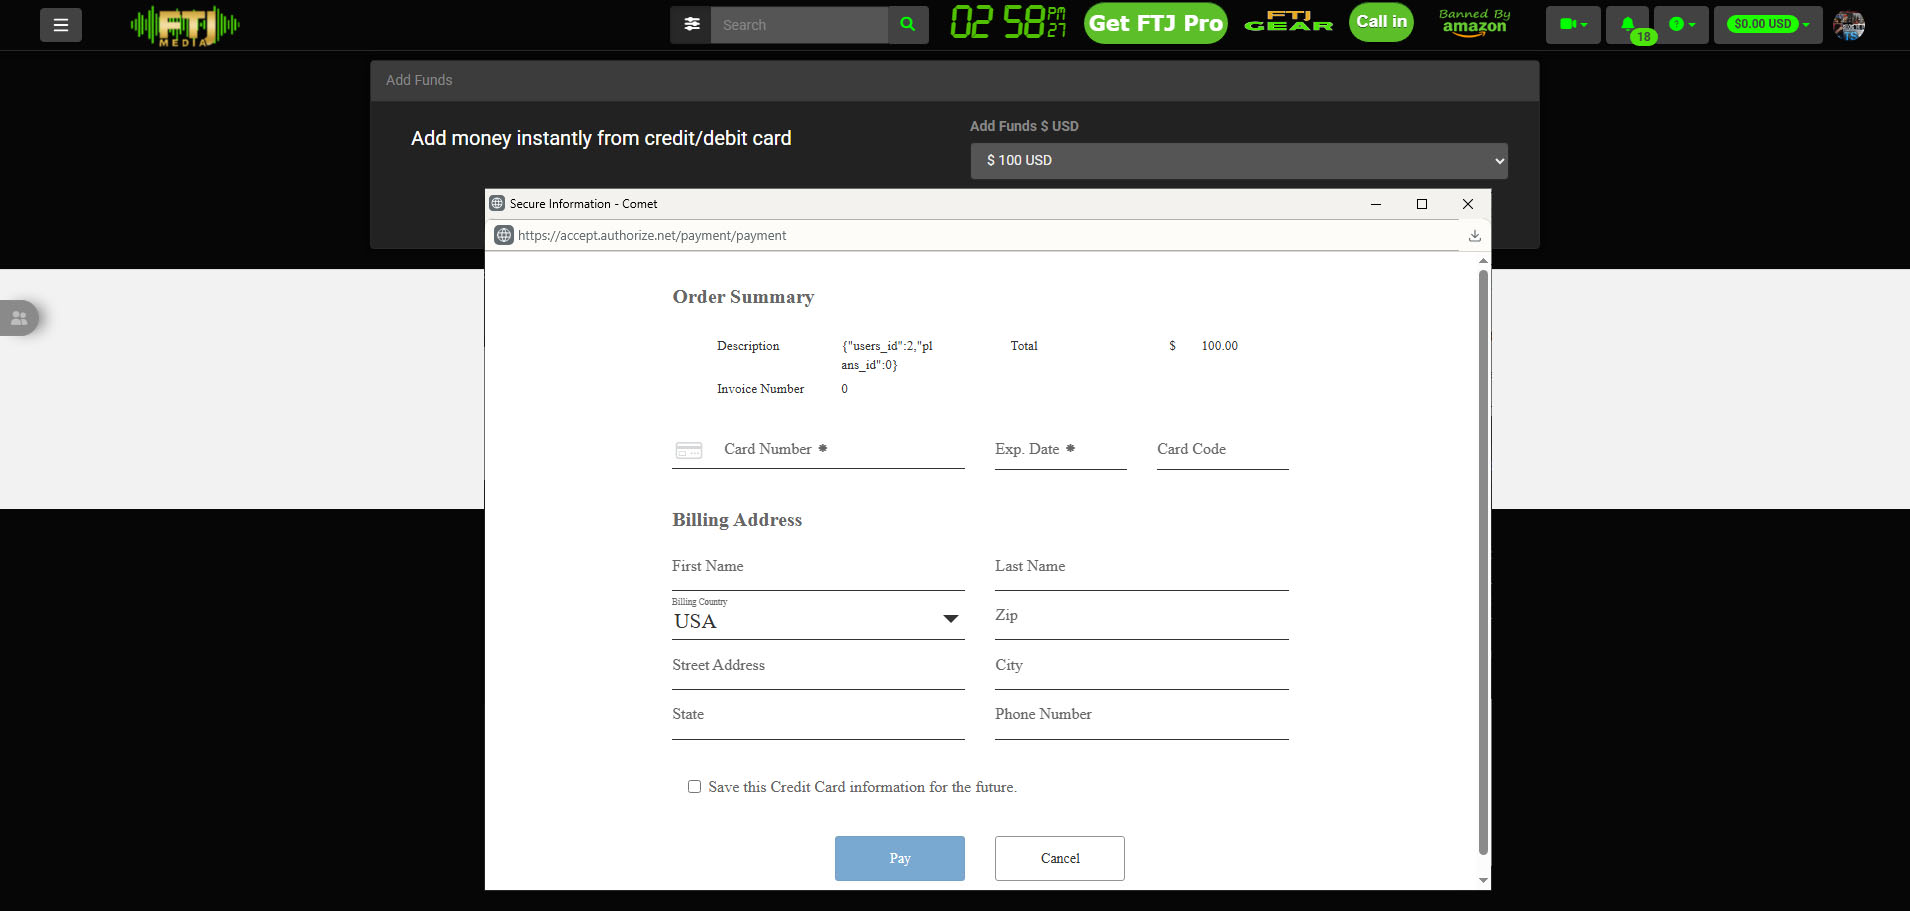Click the download icon in popup address bar
1910x911 pixels.
click(x=1474, y=236)
